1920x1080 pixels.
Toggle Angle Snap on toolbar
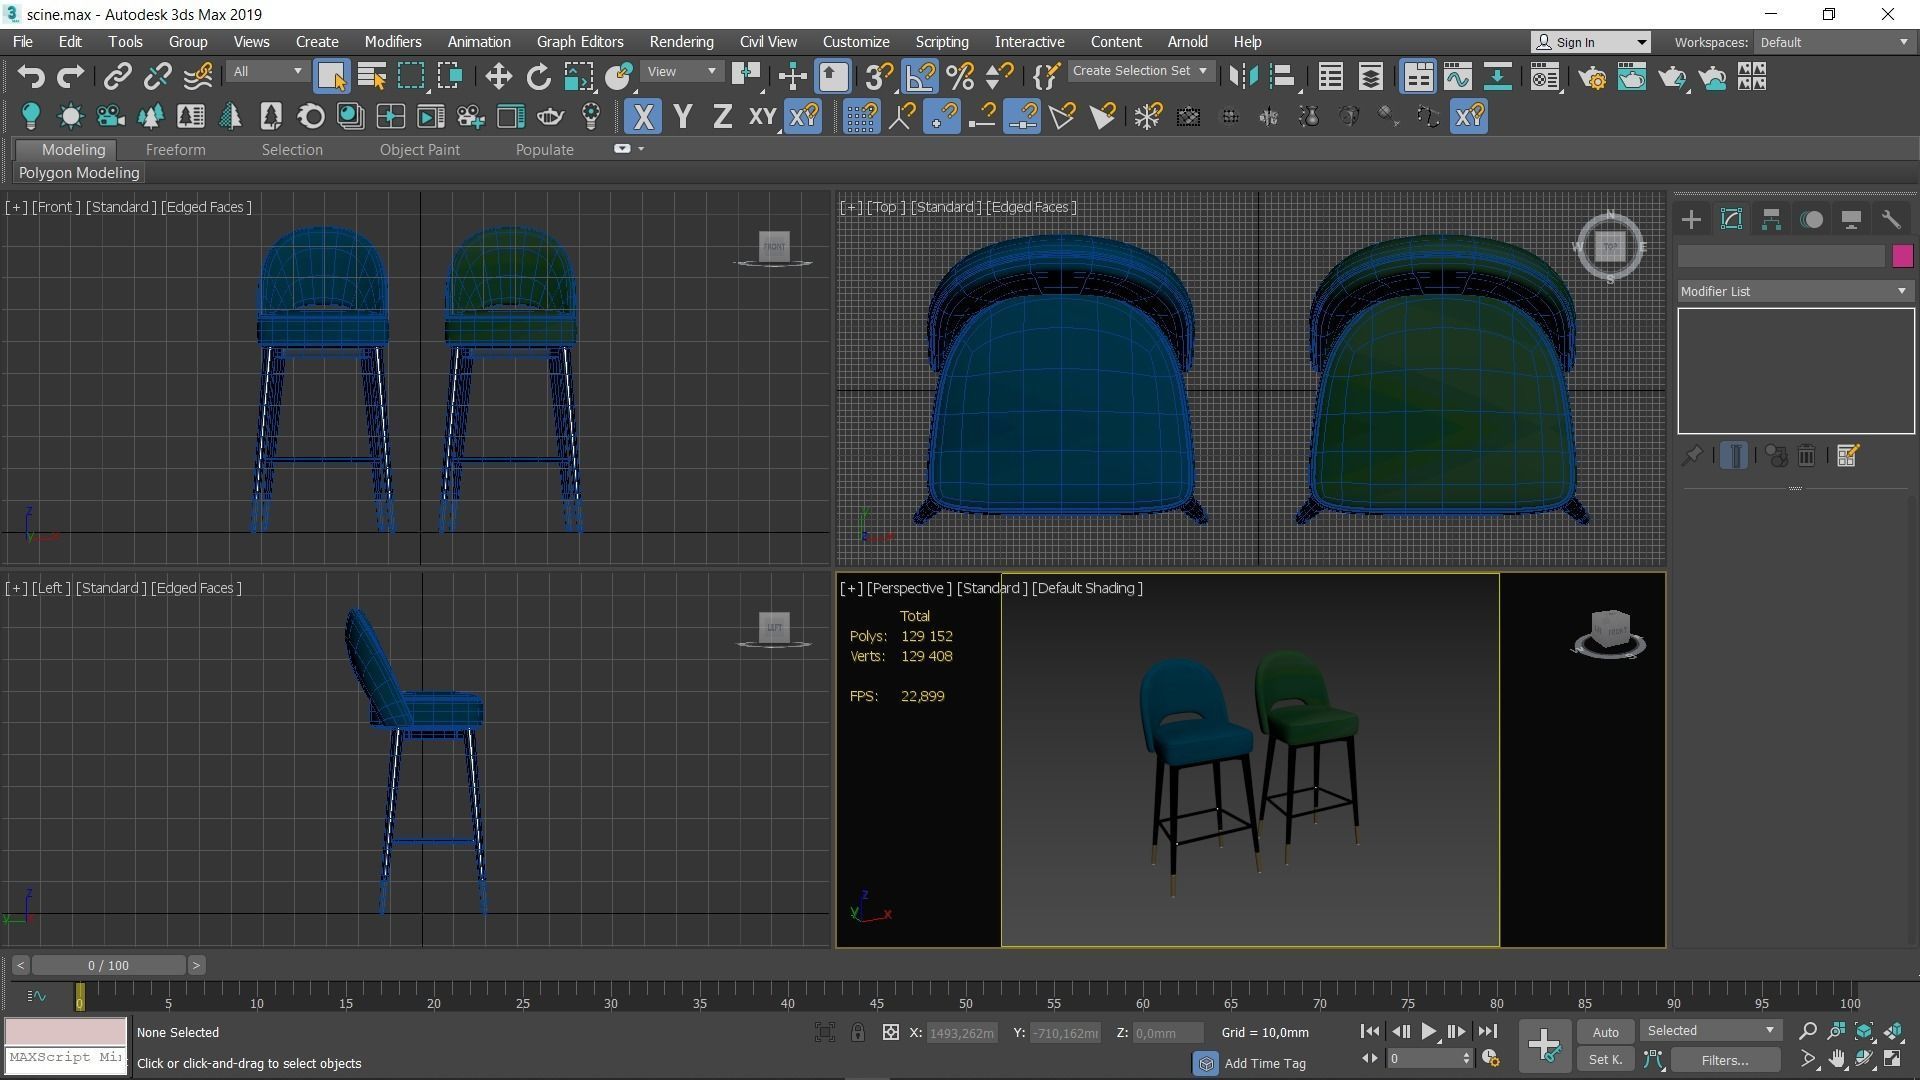click(x=920, y=77)
